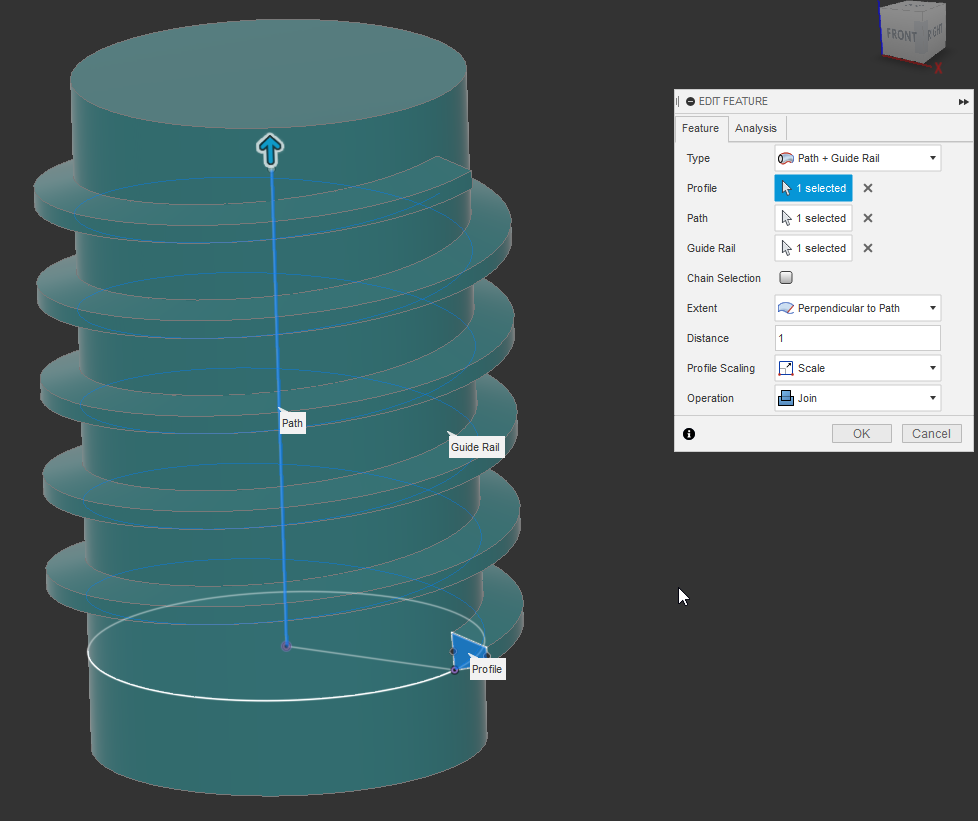
Task: Open the Profile Scaling dropdown
Action: pos(857,368)
